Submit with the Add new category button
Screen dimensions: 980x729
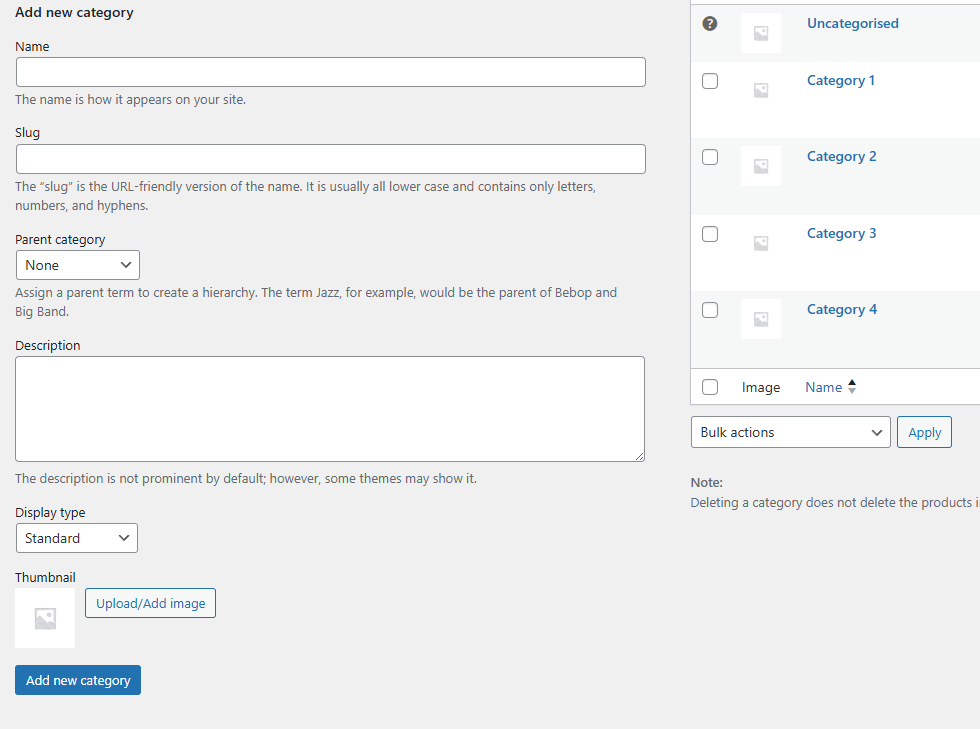click(x=78, y=680)
